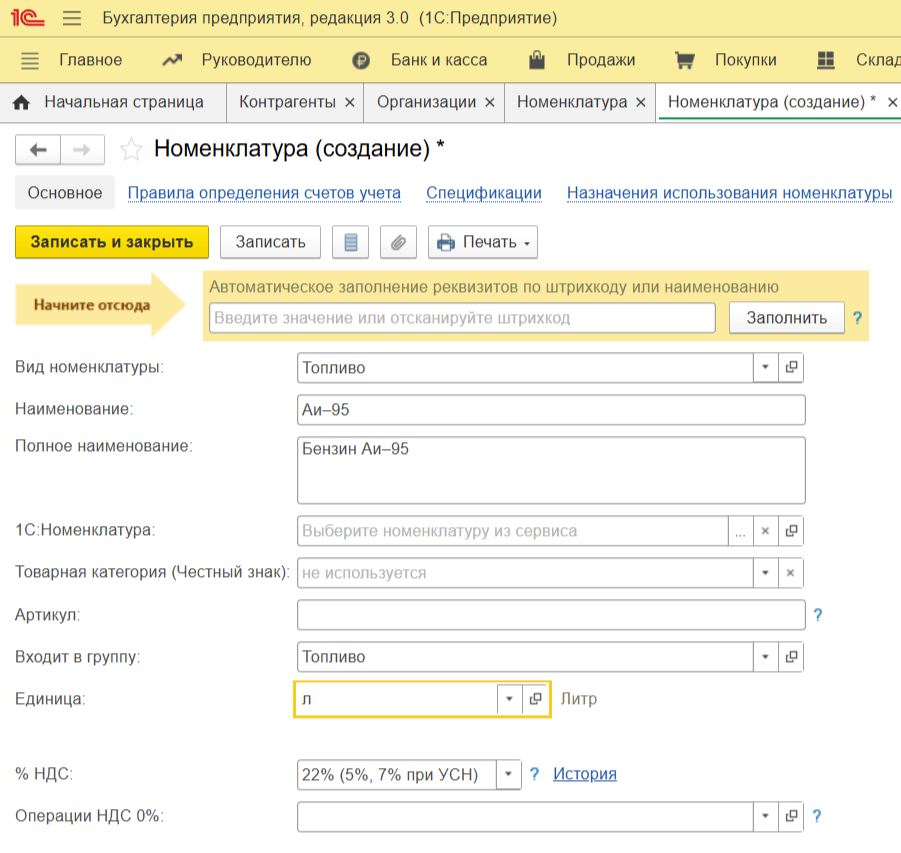901x853 pixels.
Task: Click the Заполнить button
Action: 787,318
